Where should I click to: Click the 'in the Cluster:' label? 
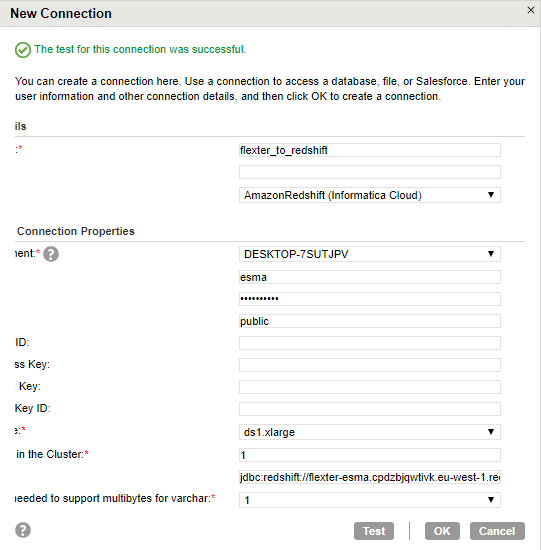[x=52, y=454]
